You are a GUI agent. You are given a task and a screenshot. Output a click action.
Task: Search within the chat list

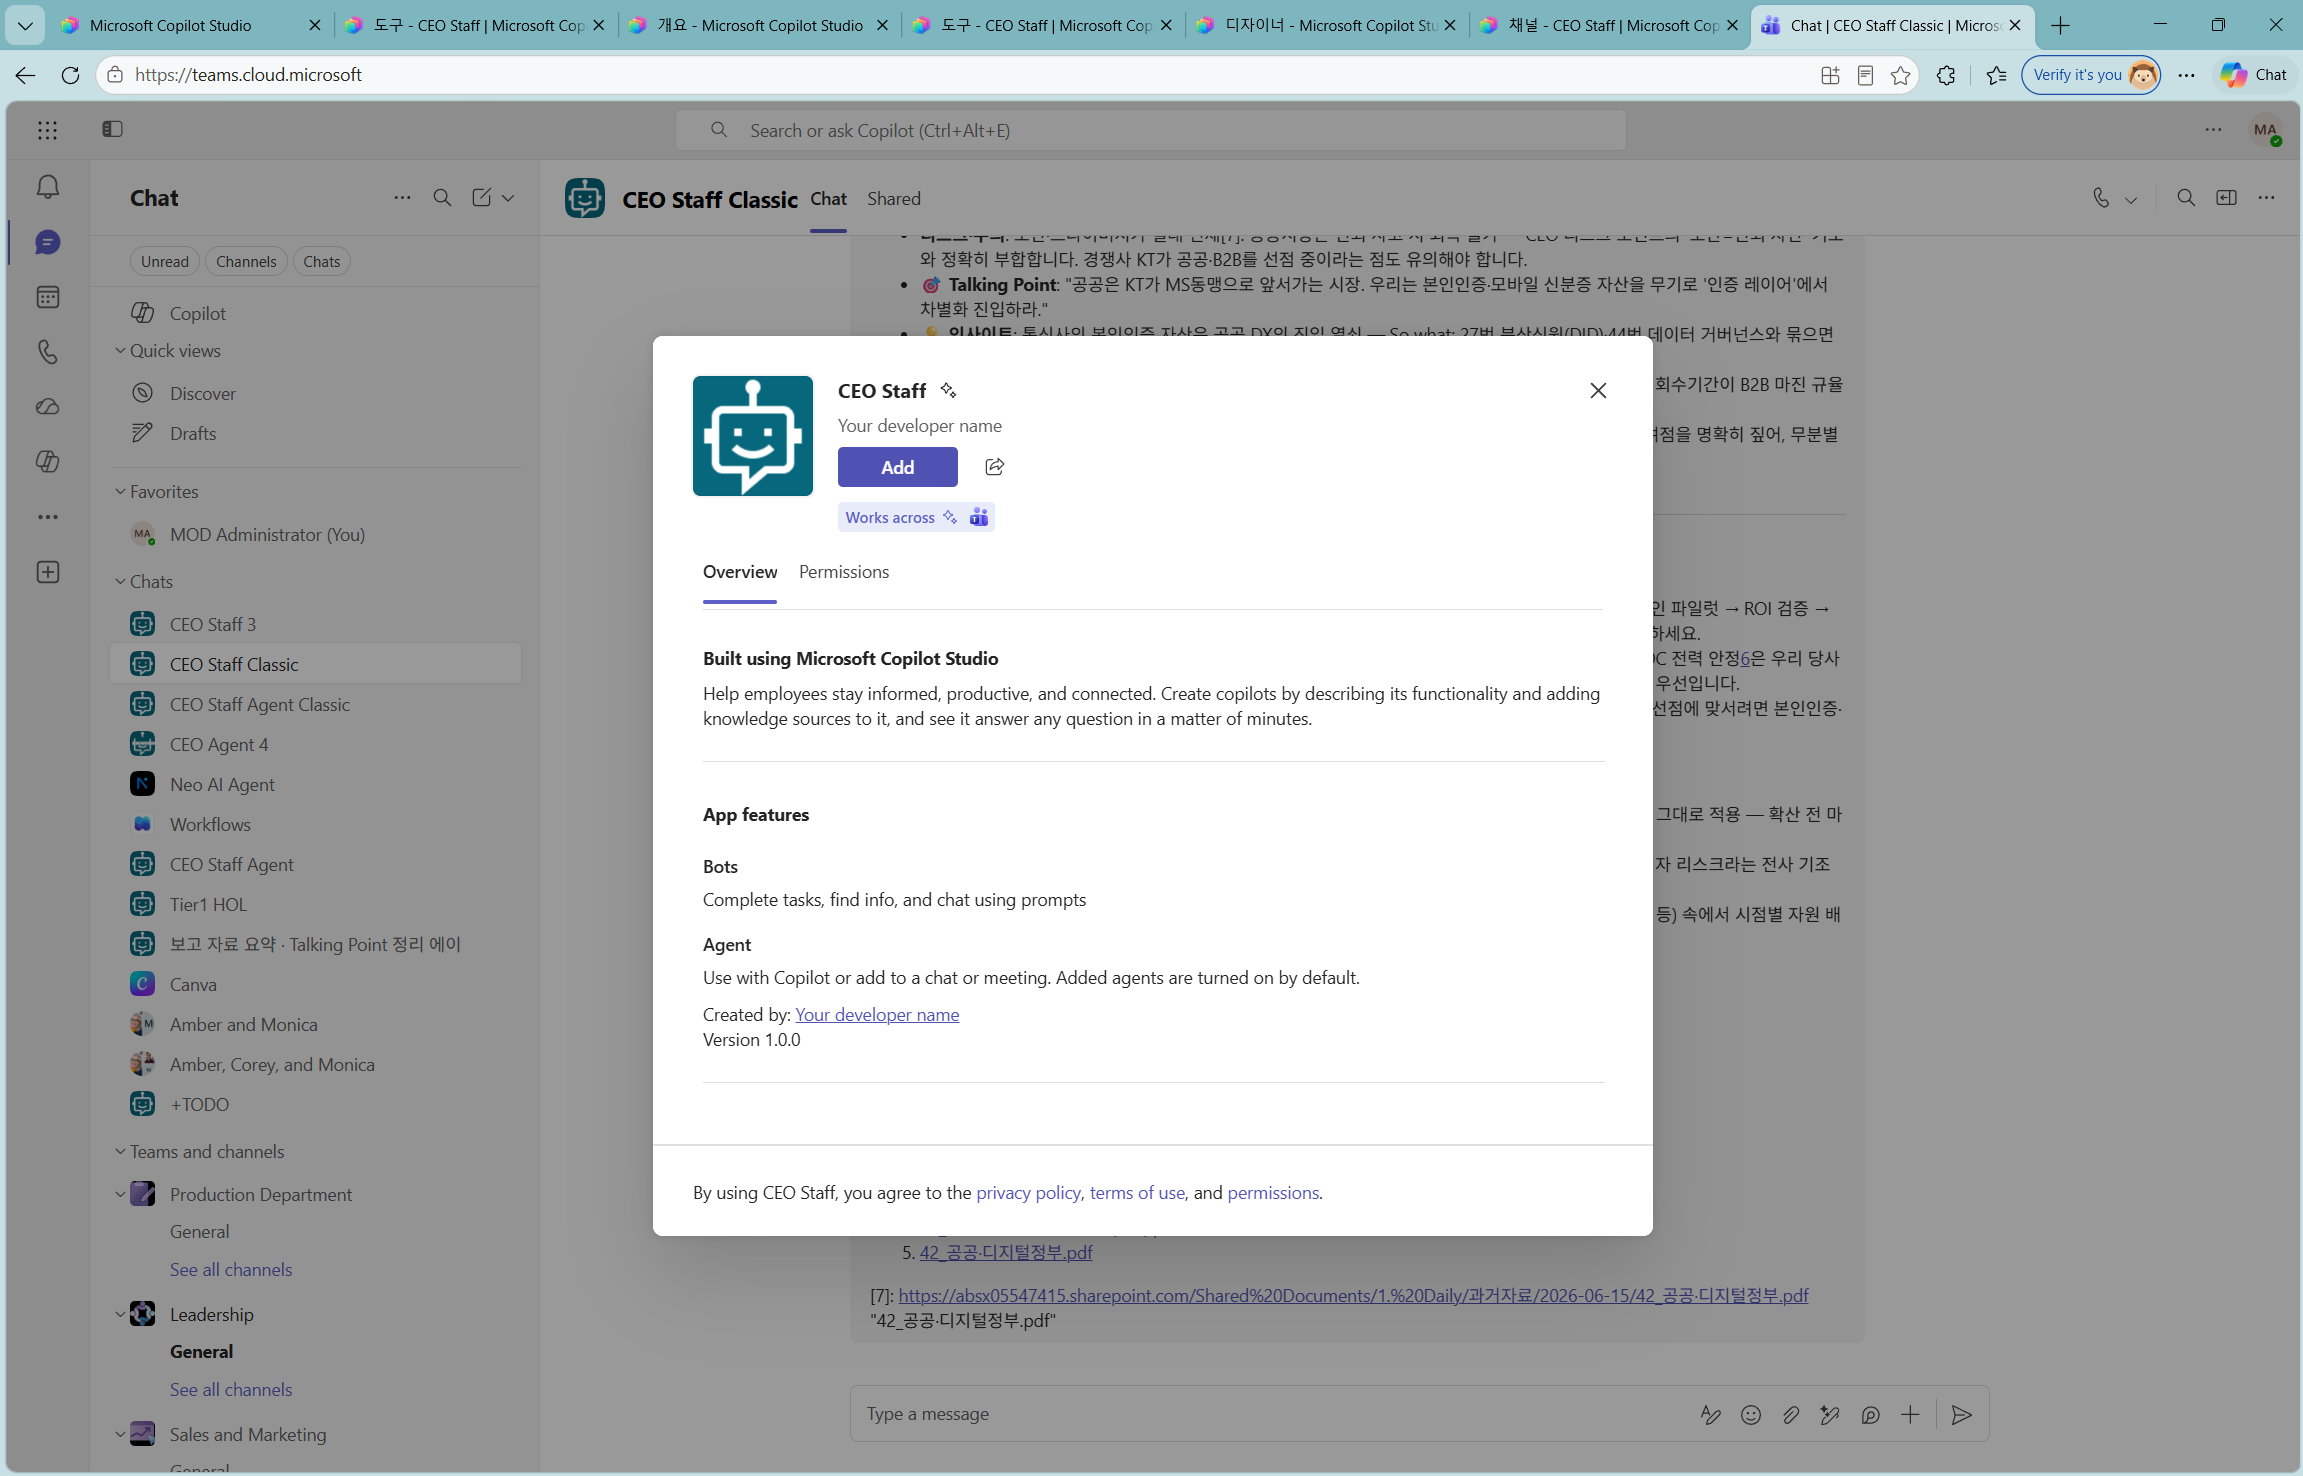[x=442, y=198]
